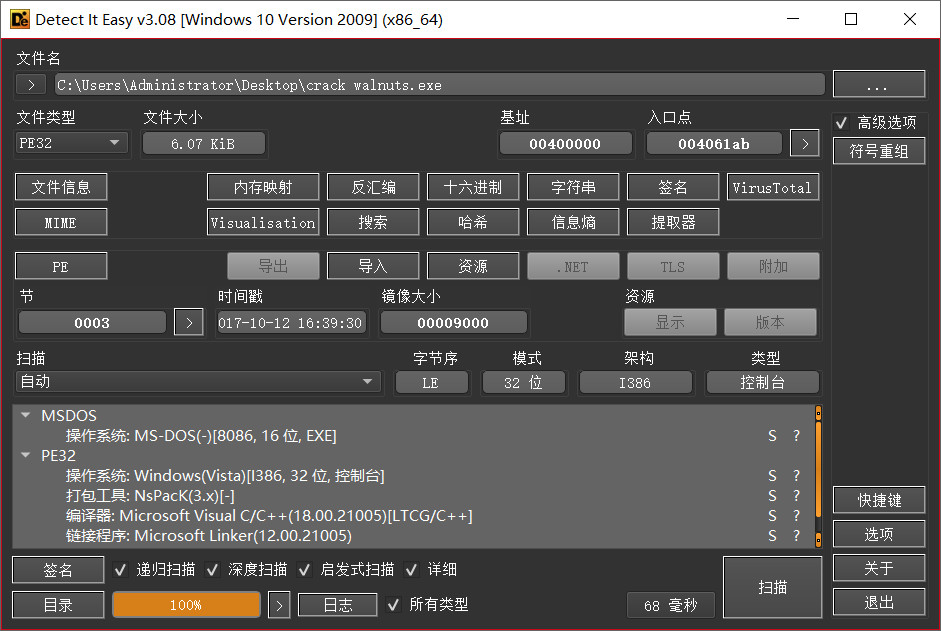Open 哈希 hash view
The height and width of the screenshot is (631, 941).
pos(473,222)
